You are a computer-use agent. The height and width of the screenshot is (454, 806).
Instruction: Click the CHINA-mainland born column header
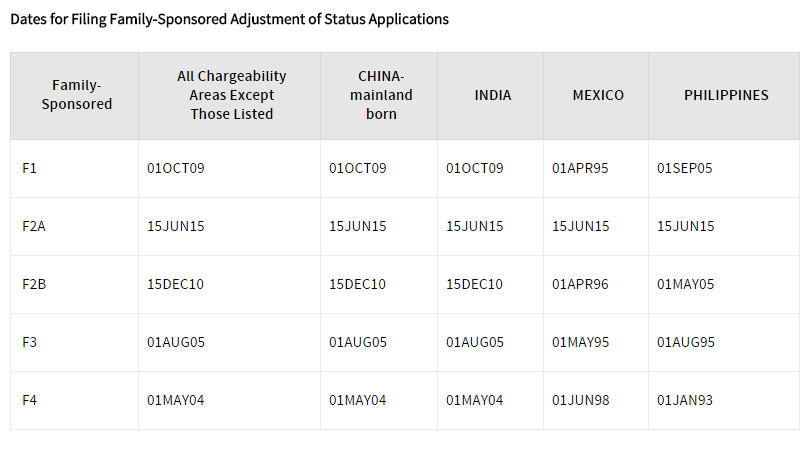(x=381, y=95)
